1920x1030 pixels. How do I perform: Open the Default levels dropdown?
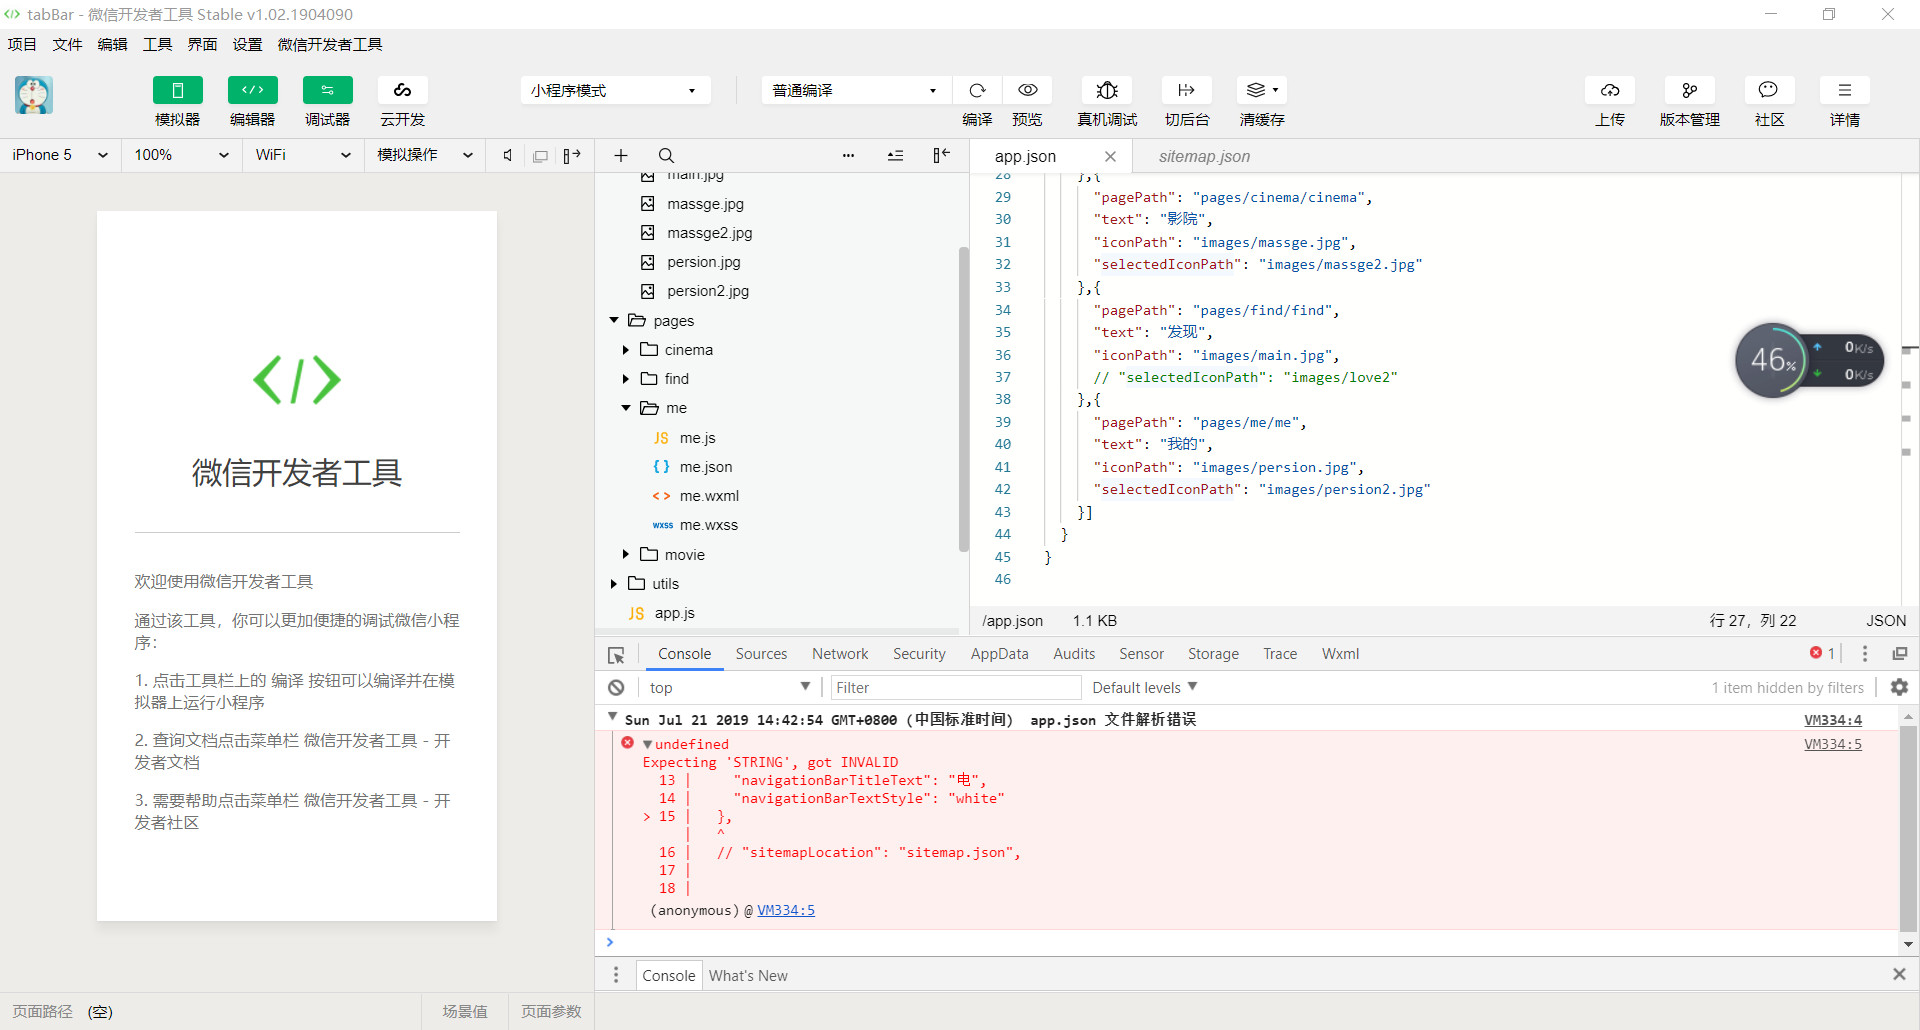tap(1144, 688)
